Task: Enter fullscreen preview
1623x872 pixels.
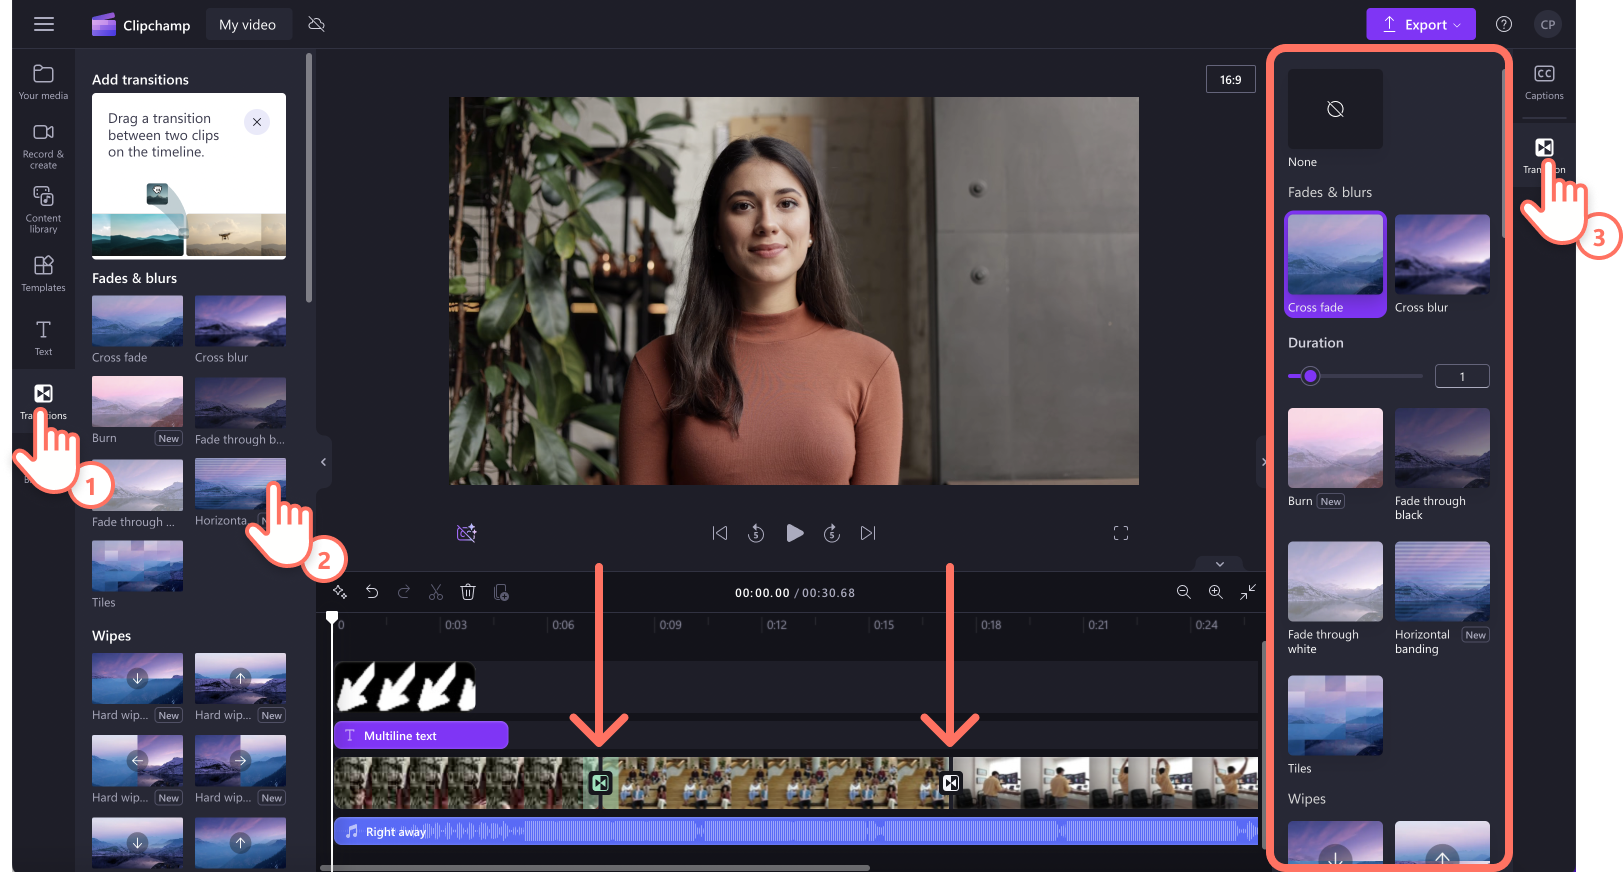Action: 1121,533
